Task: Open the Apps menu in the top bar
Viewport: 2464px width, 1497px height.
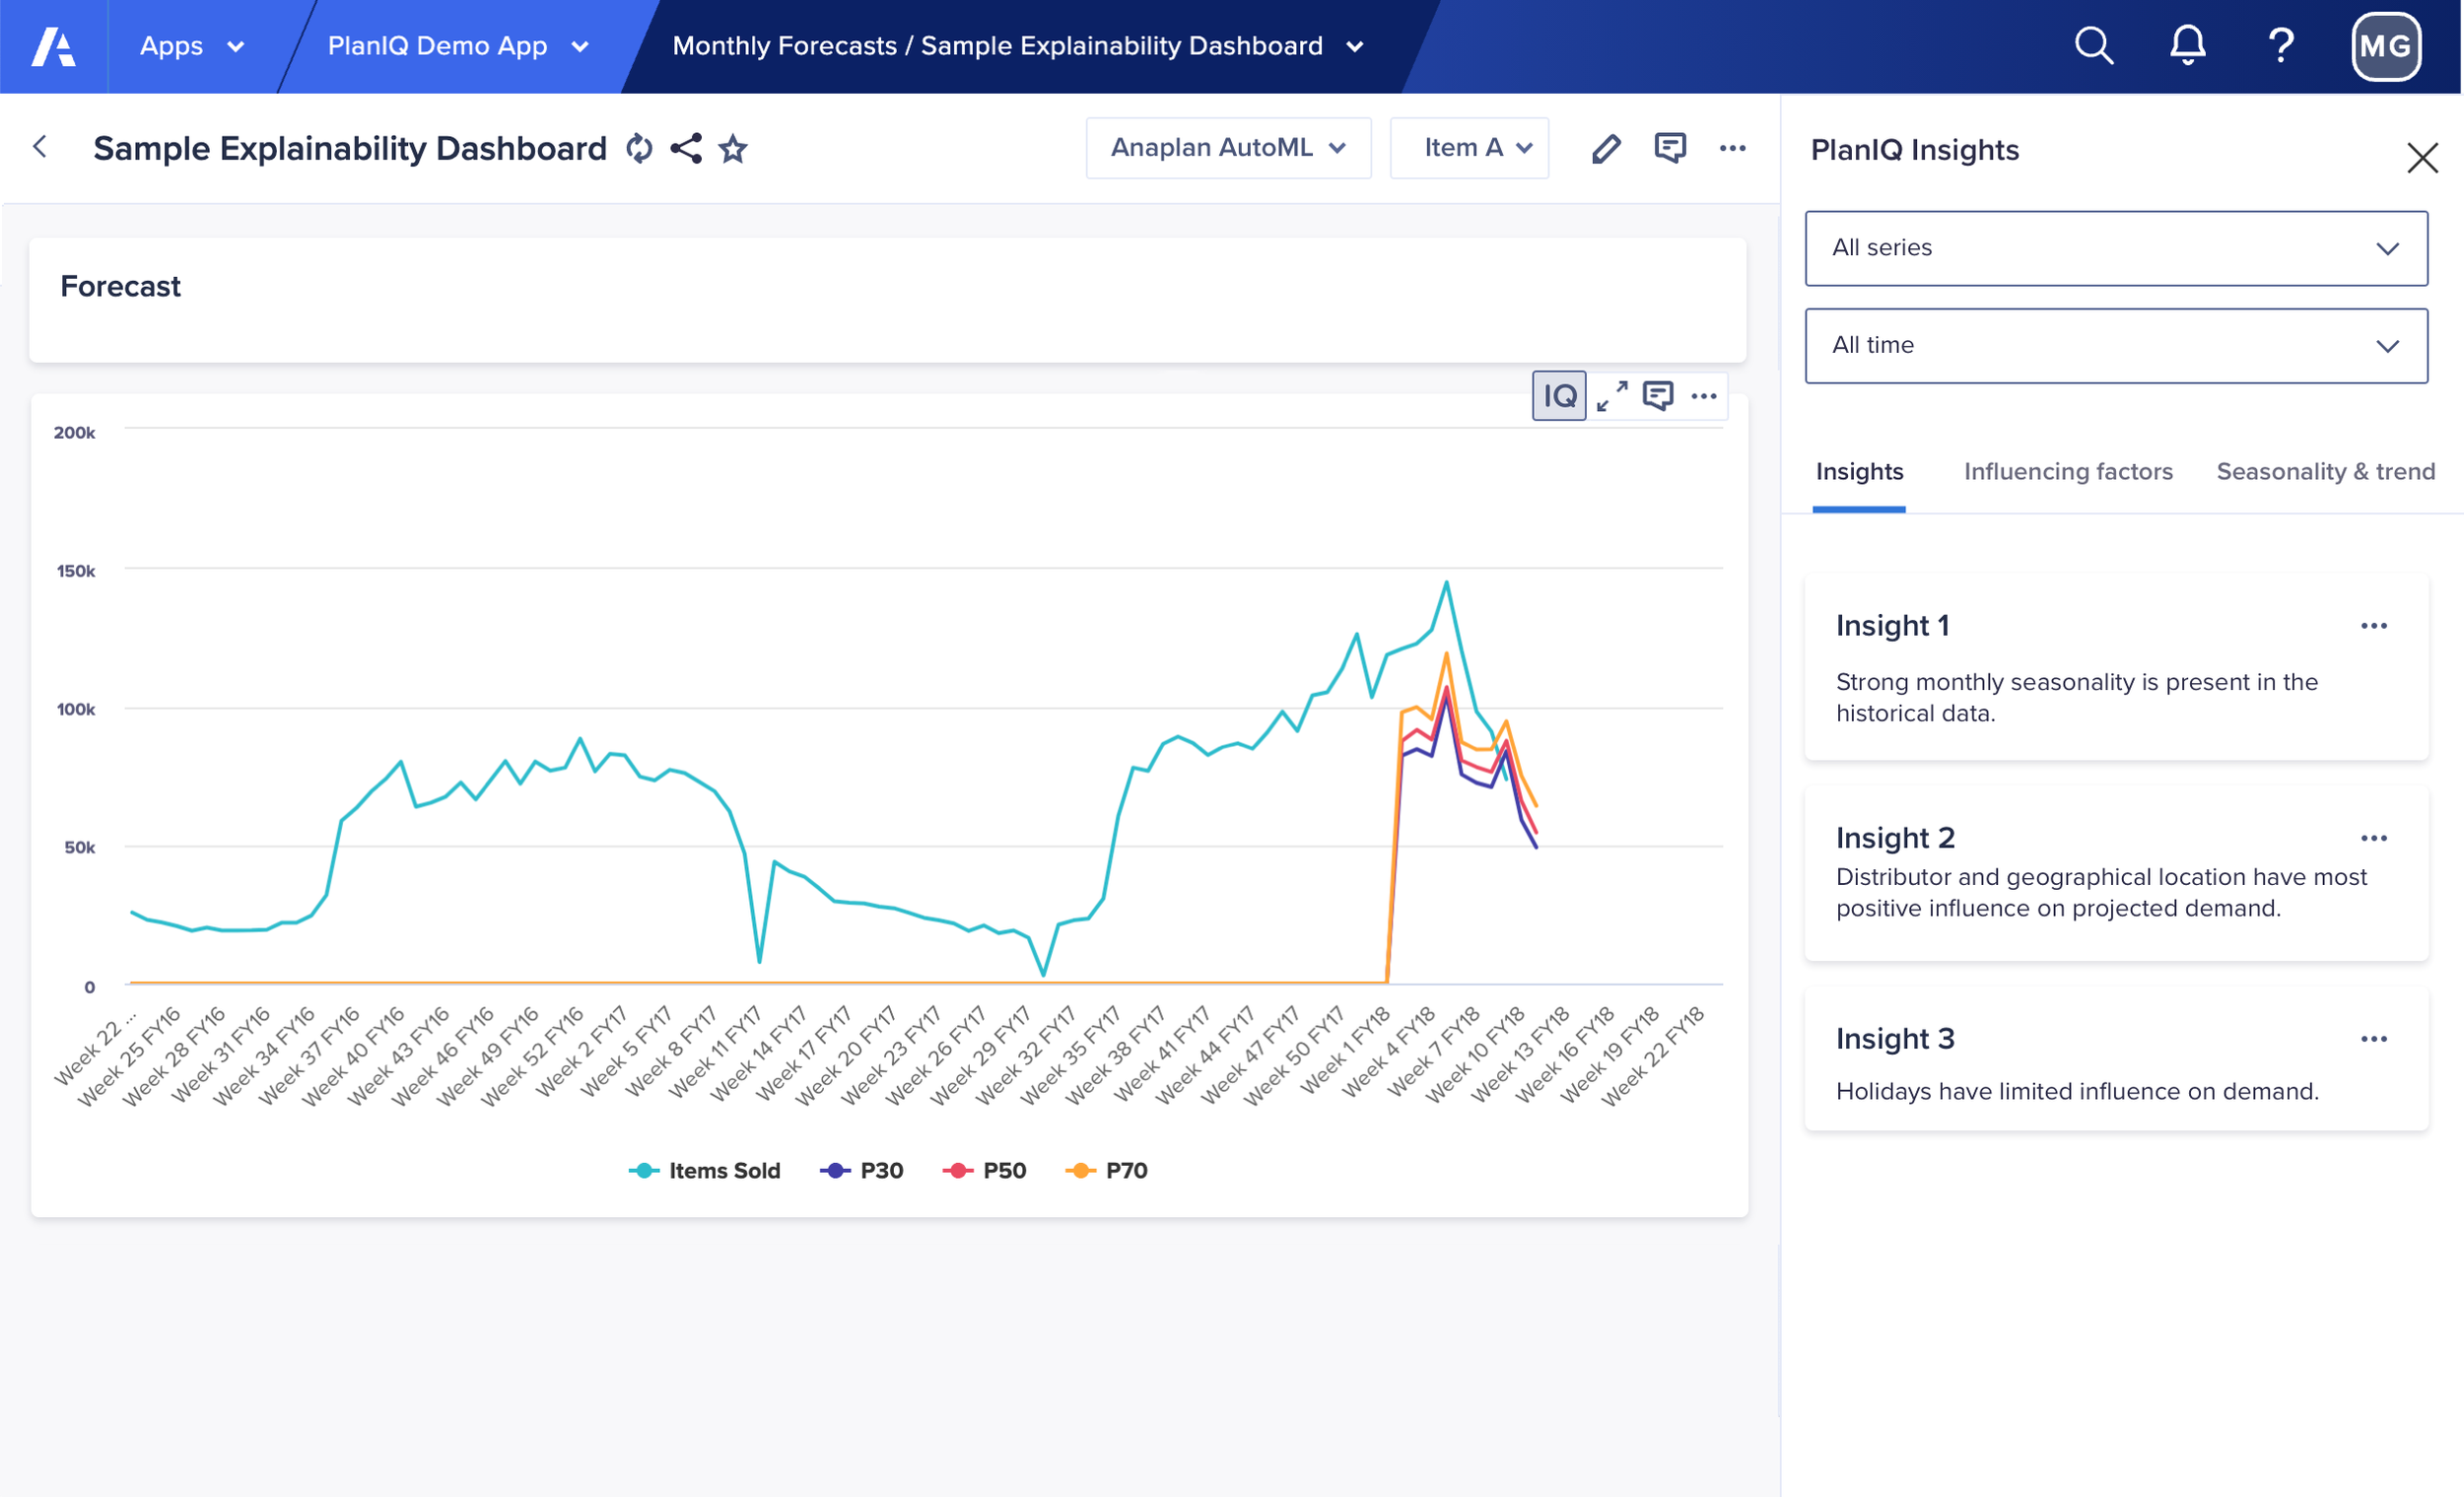Action: click(191, 46)
